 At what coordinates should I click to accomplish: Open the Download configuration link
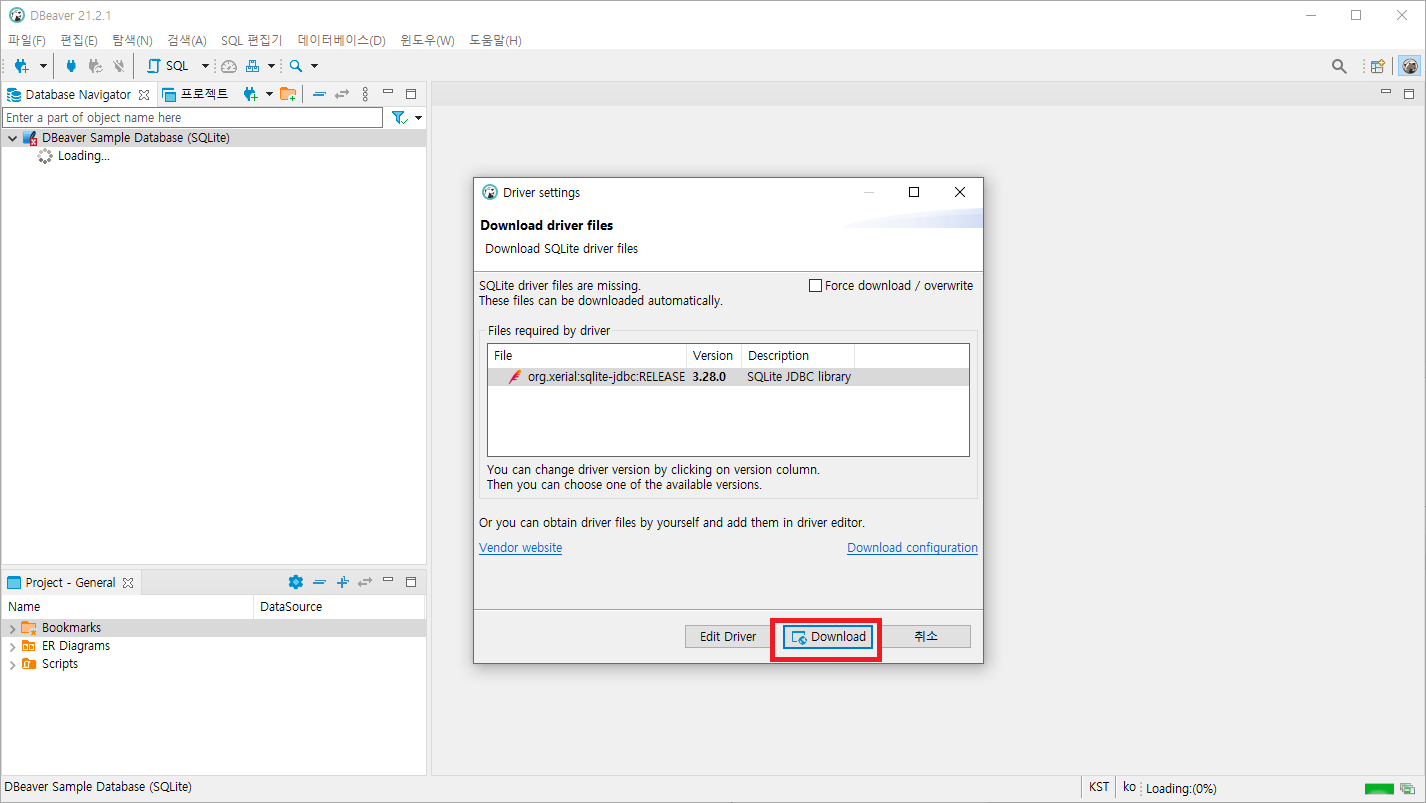pyautogui.click(x=912, y=548)
